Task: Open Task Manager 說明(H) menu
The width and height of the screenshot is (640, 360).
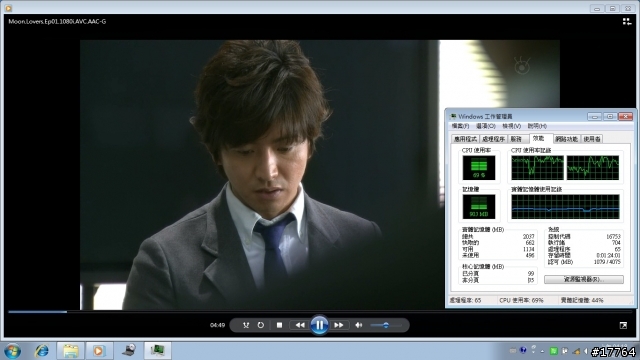Action: (537, 126)
